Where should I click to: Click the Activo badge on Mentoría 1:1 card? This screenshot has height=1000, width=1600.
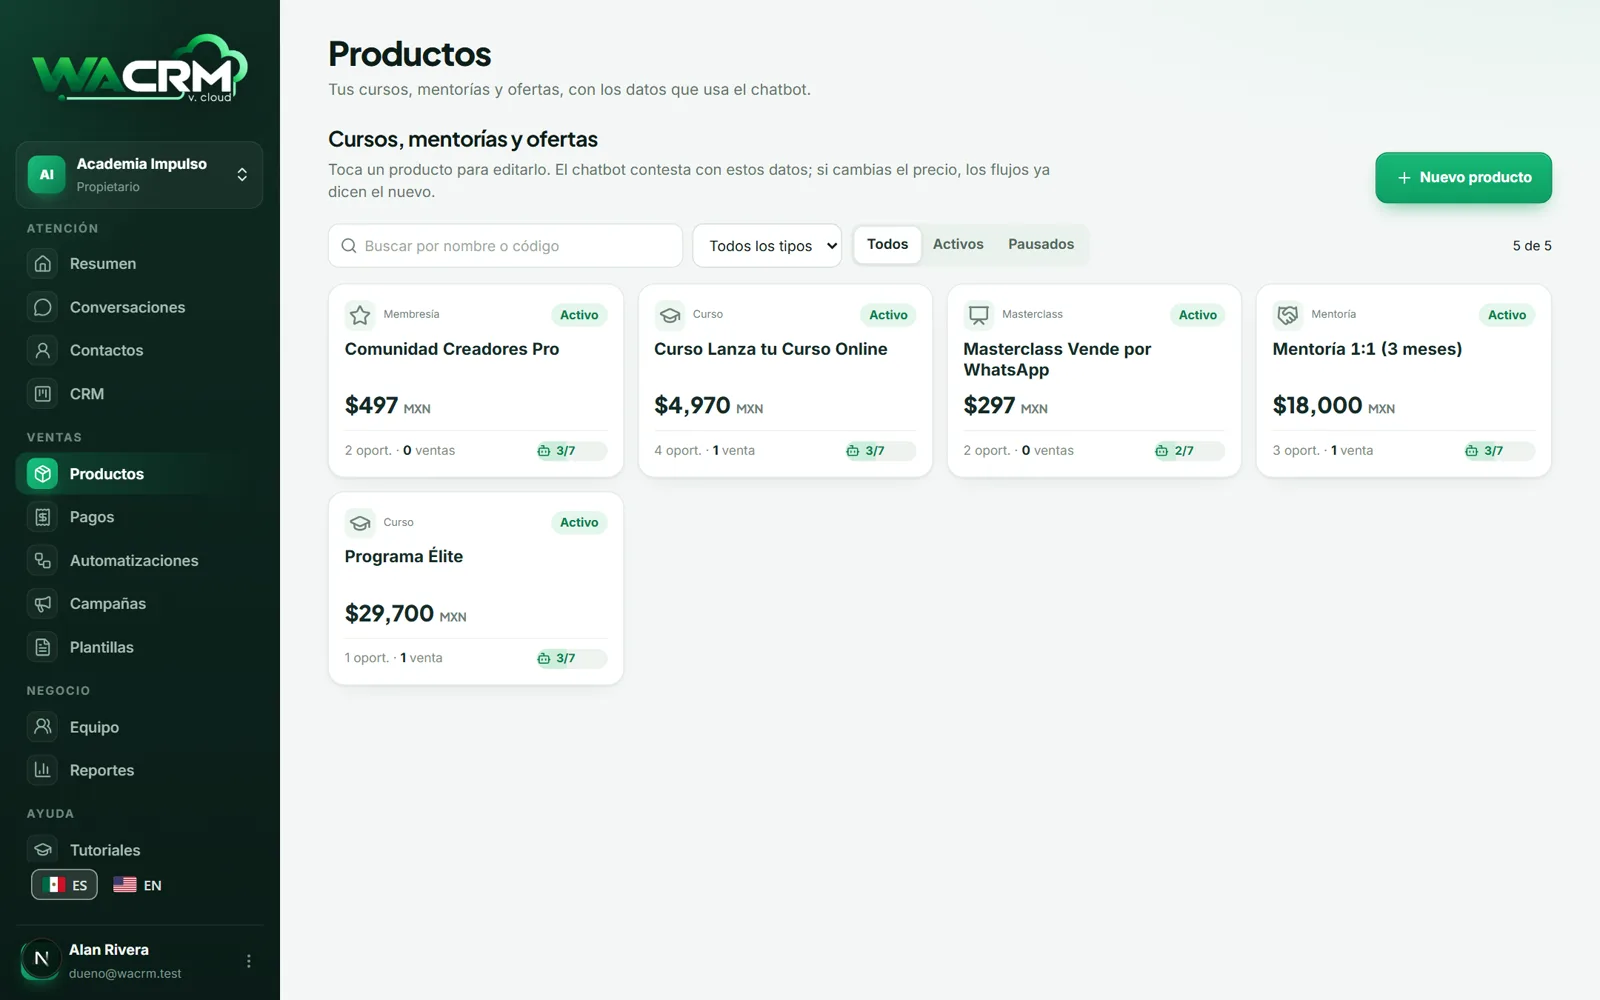[1506, 315]
